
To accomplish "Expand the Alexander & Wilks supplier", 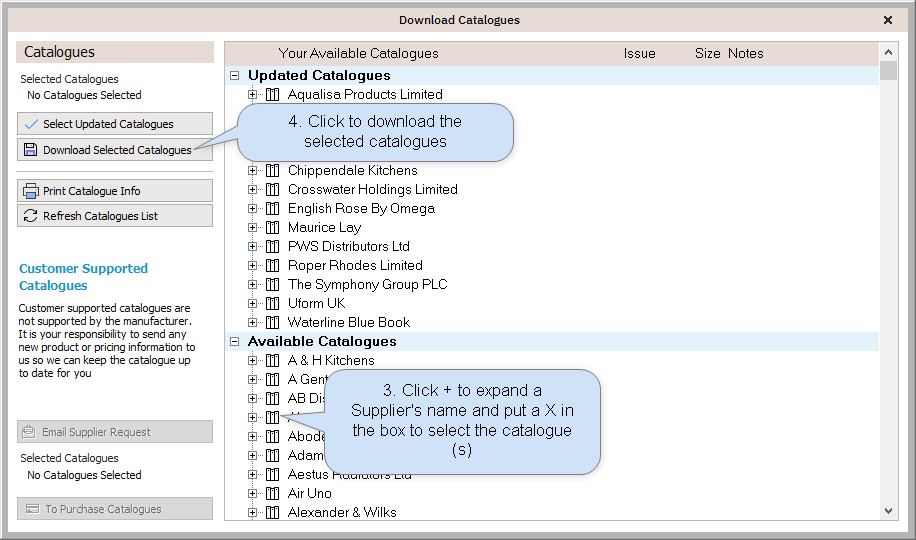I will pyautogui.click(x=252, y=513).
